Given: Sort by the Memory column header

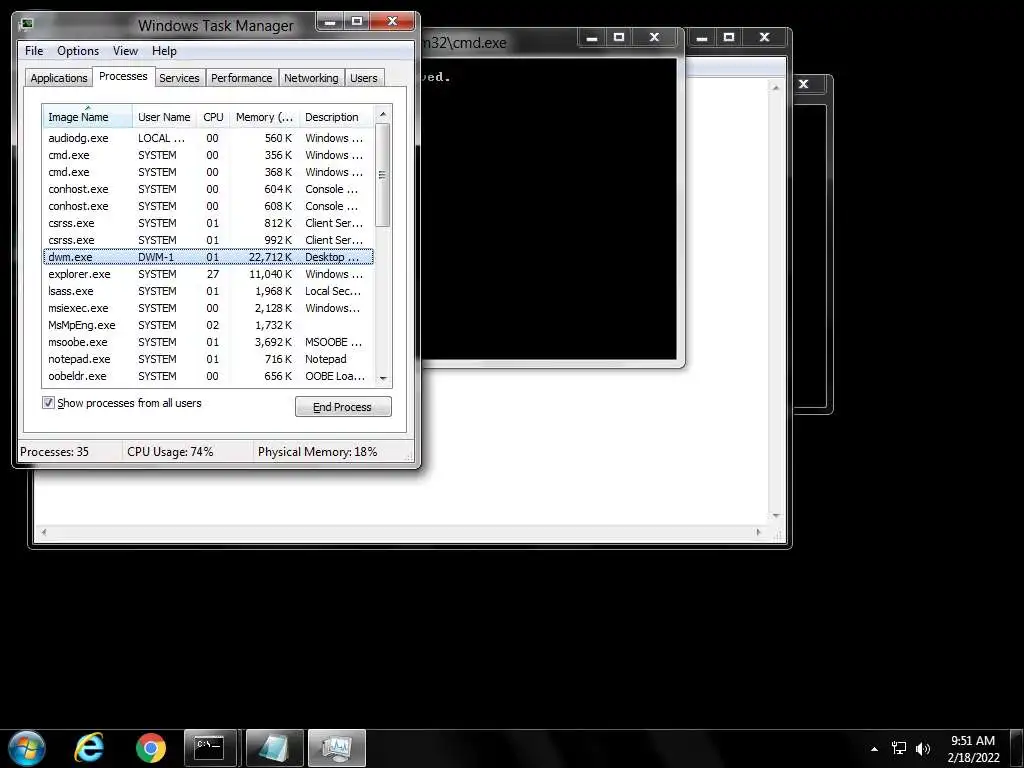Looking at the screenshot, I should [264, 117].
